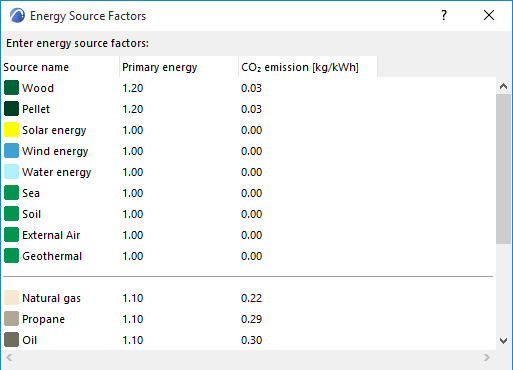This screenshot has width=513, height=370.
Task: Close the Energy Source Factors dialog
Action: [489, 15]
